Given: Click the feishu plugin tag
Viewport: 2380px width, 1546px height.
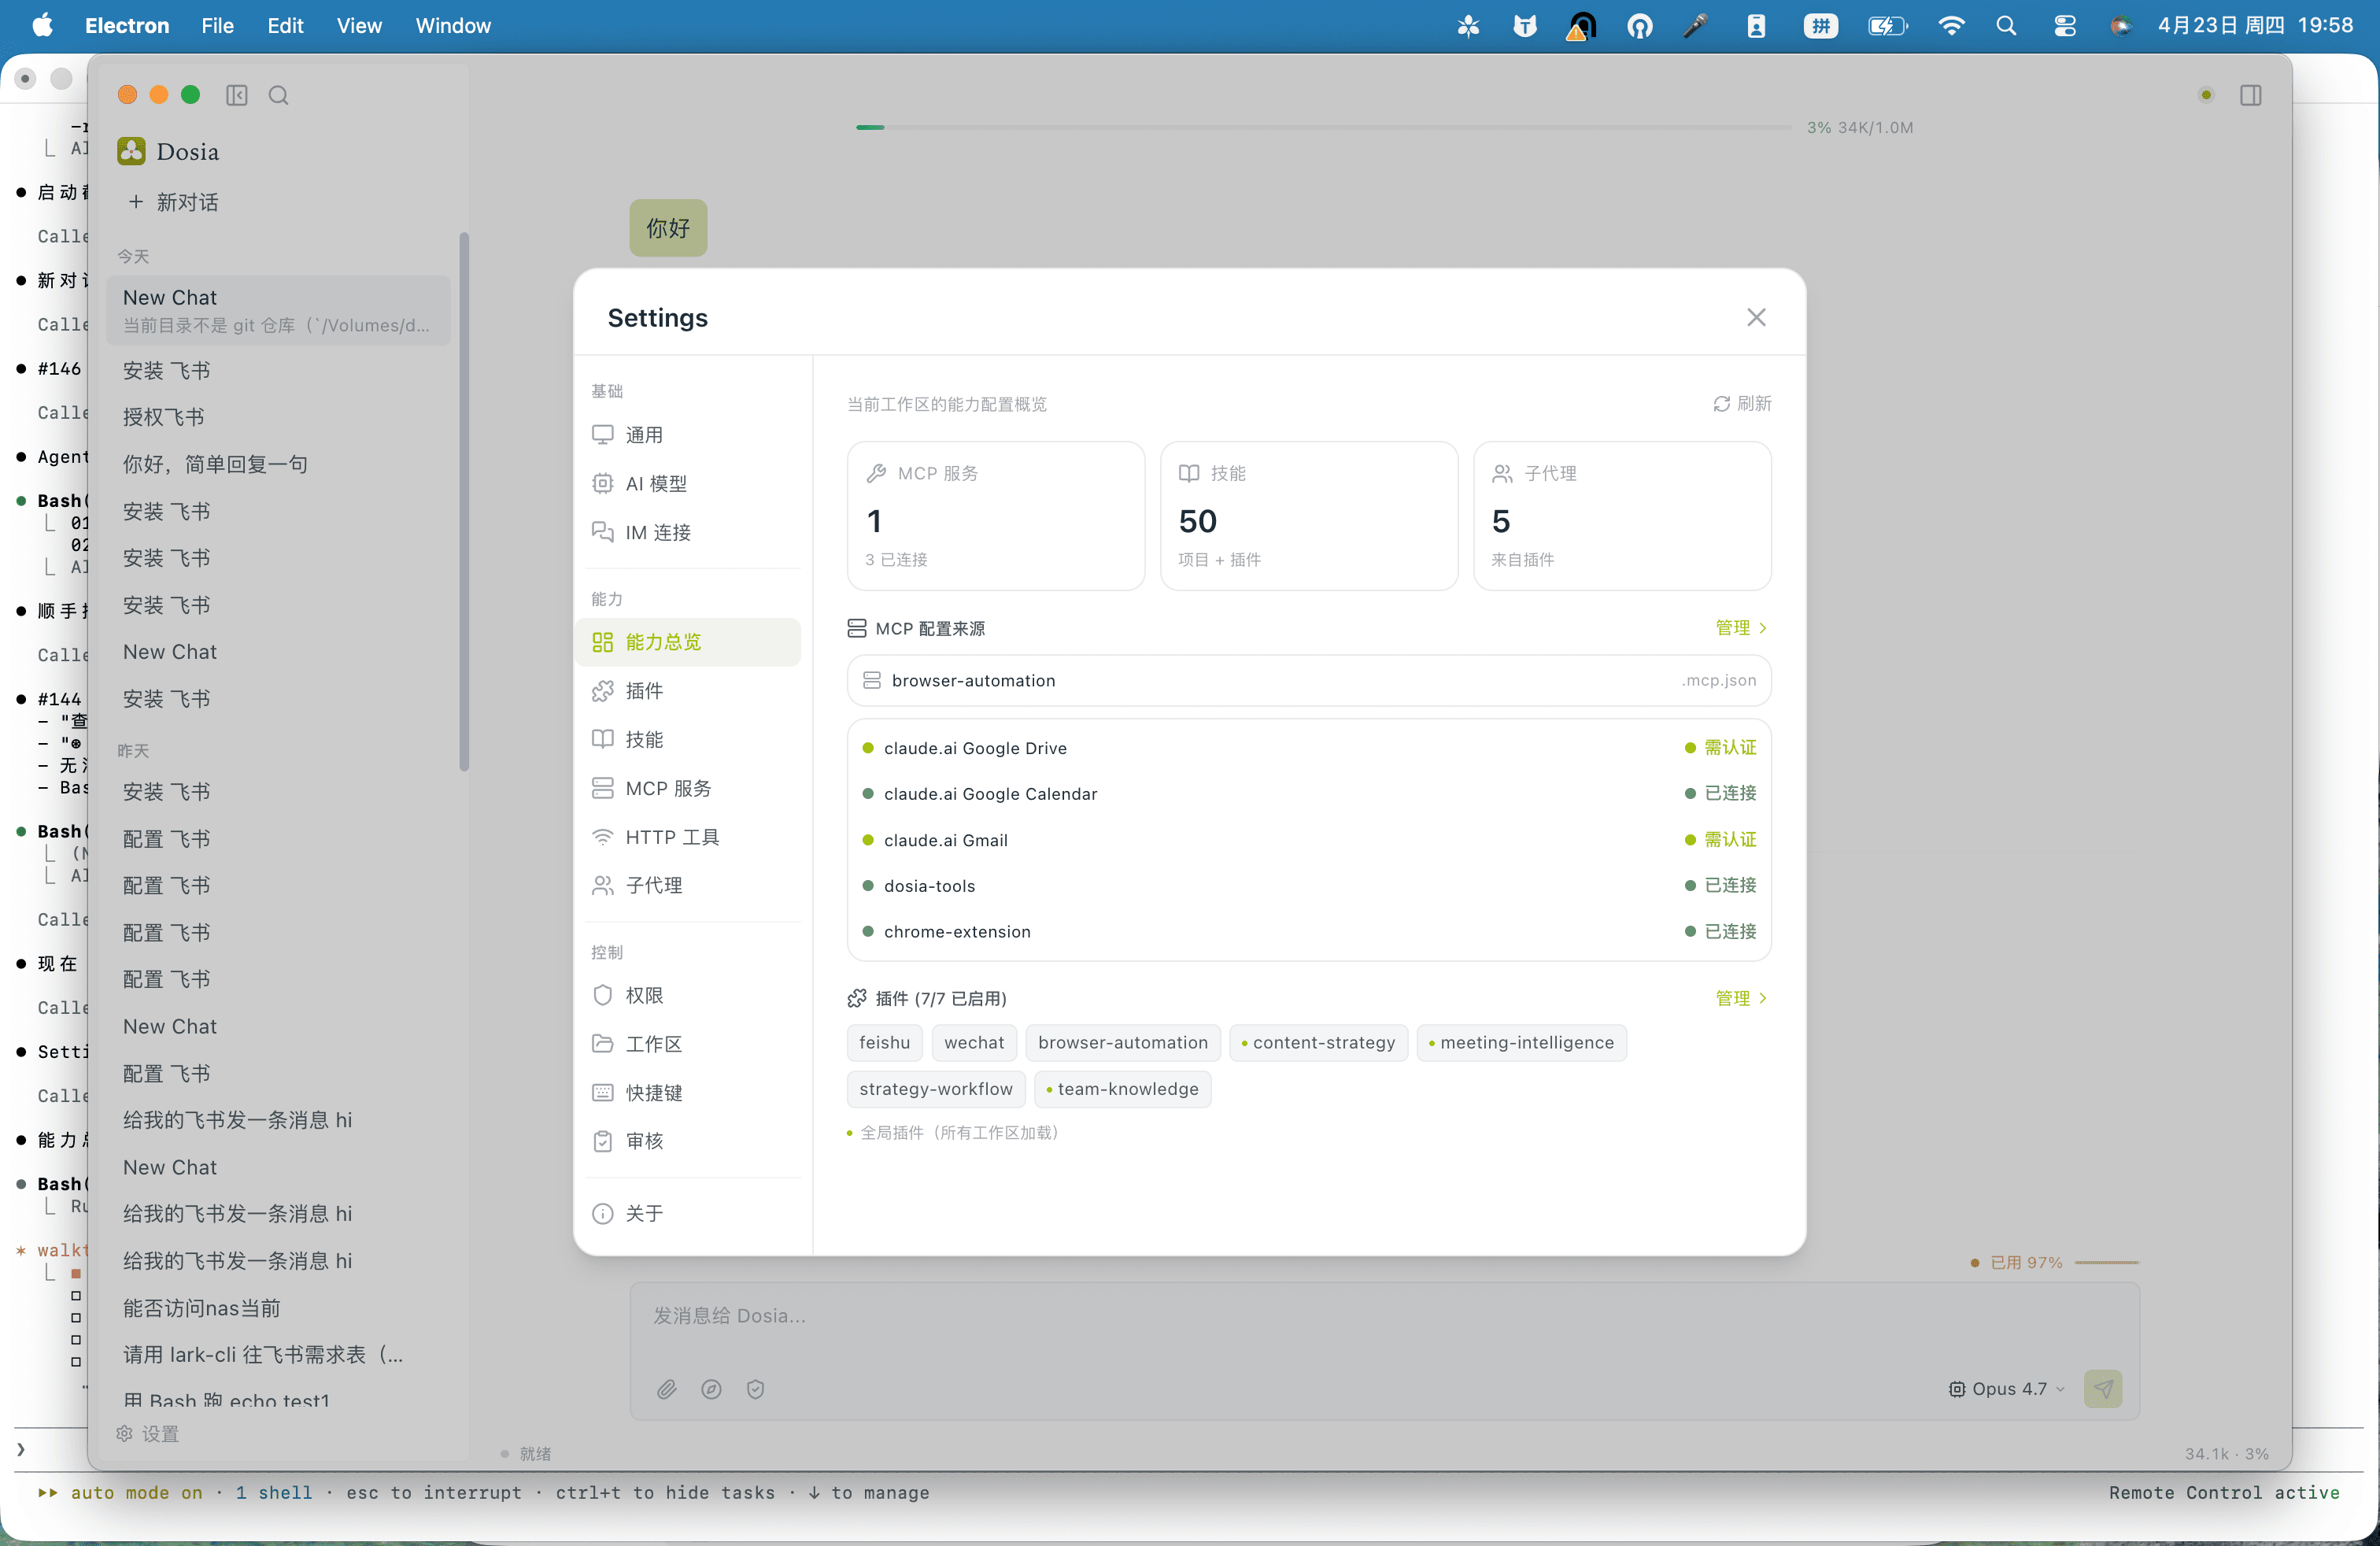Looking at the screenshot, I should pos(885,1043).
